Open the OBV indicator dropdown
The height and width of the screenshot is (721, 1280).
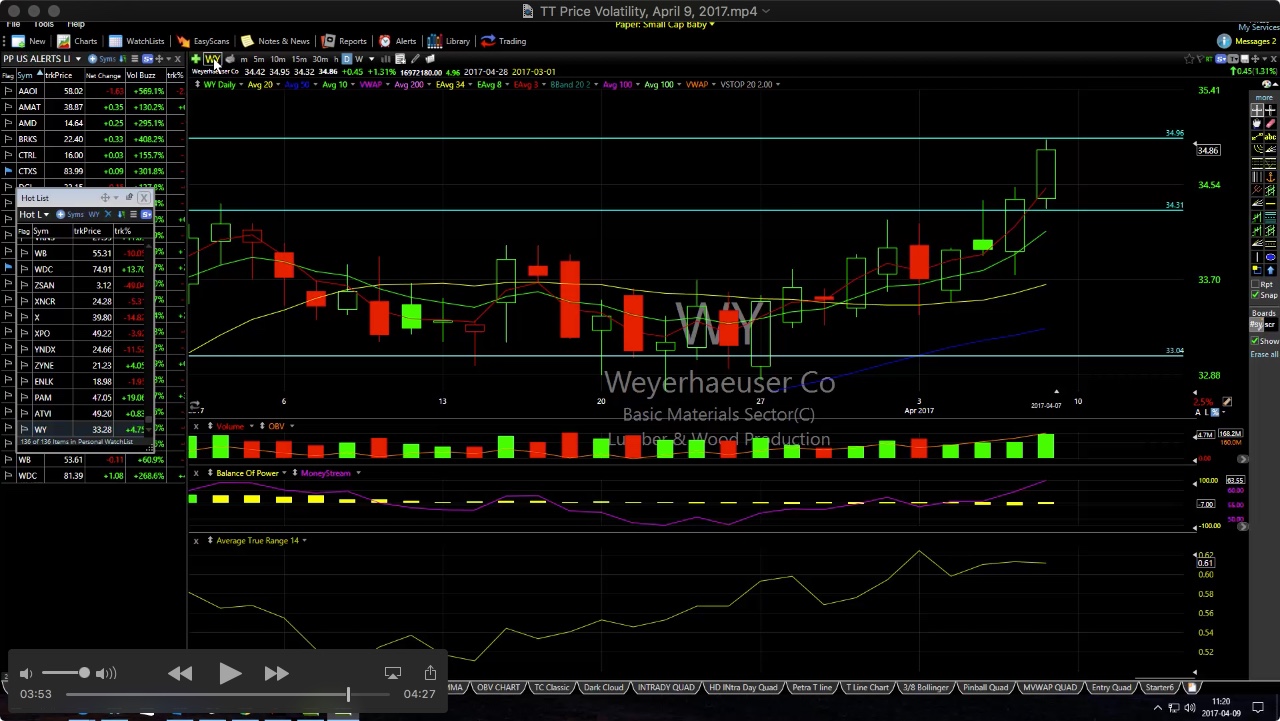click(290, 426)
